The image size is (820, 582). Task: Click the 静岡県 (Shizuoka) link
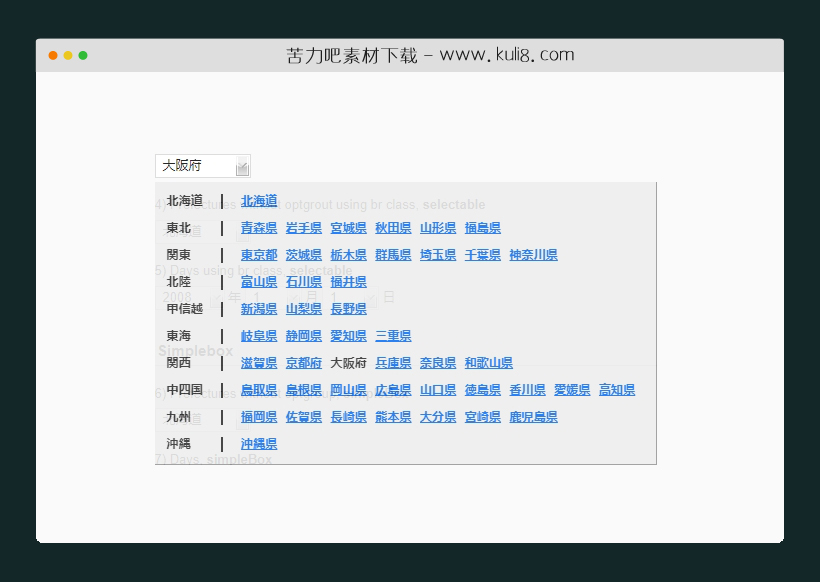pyautogui.click(x=303, y=335)
